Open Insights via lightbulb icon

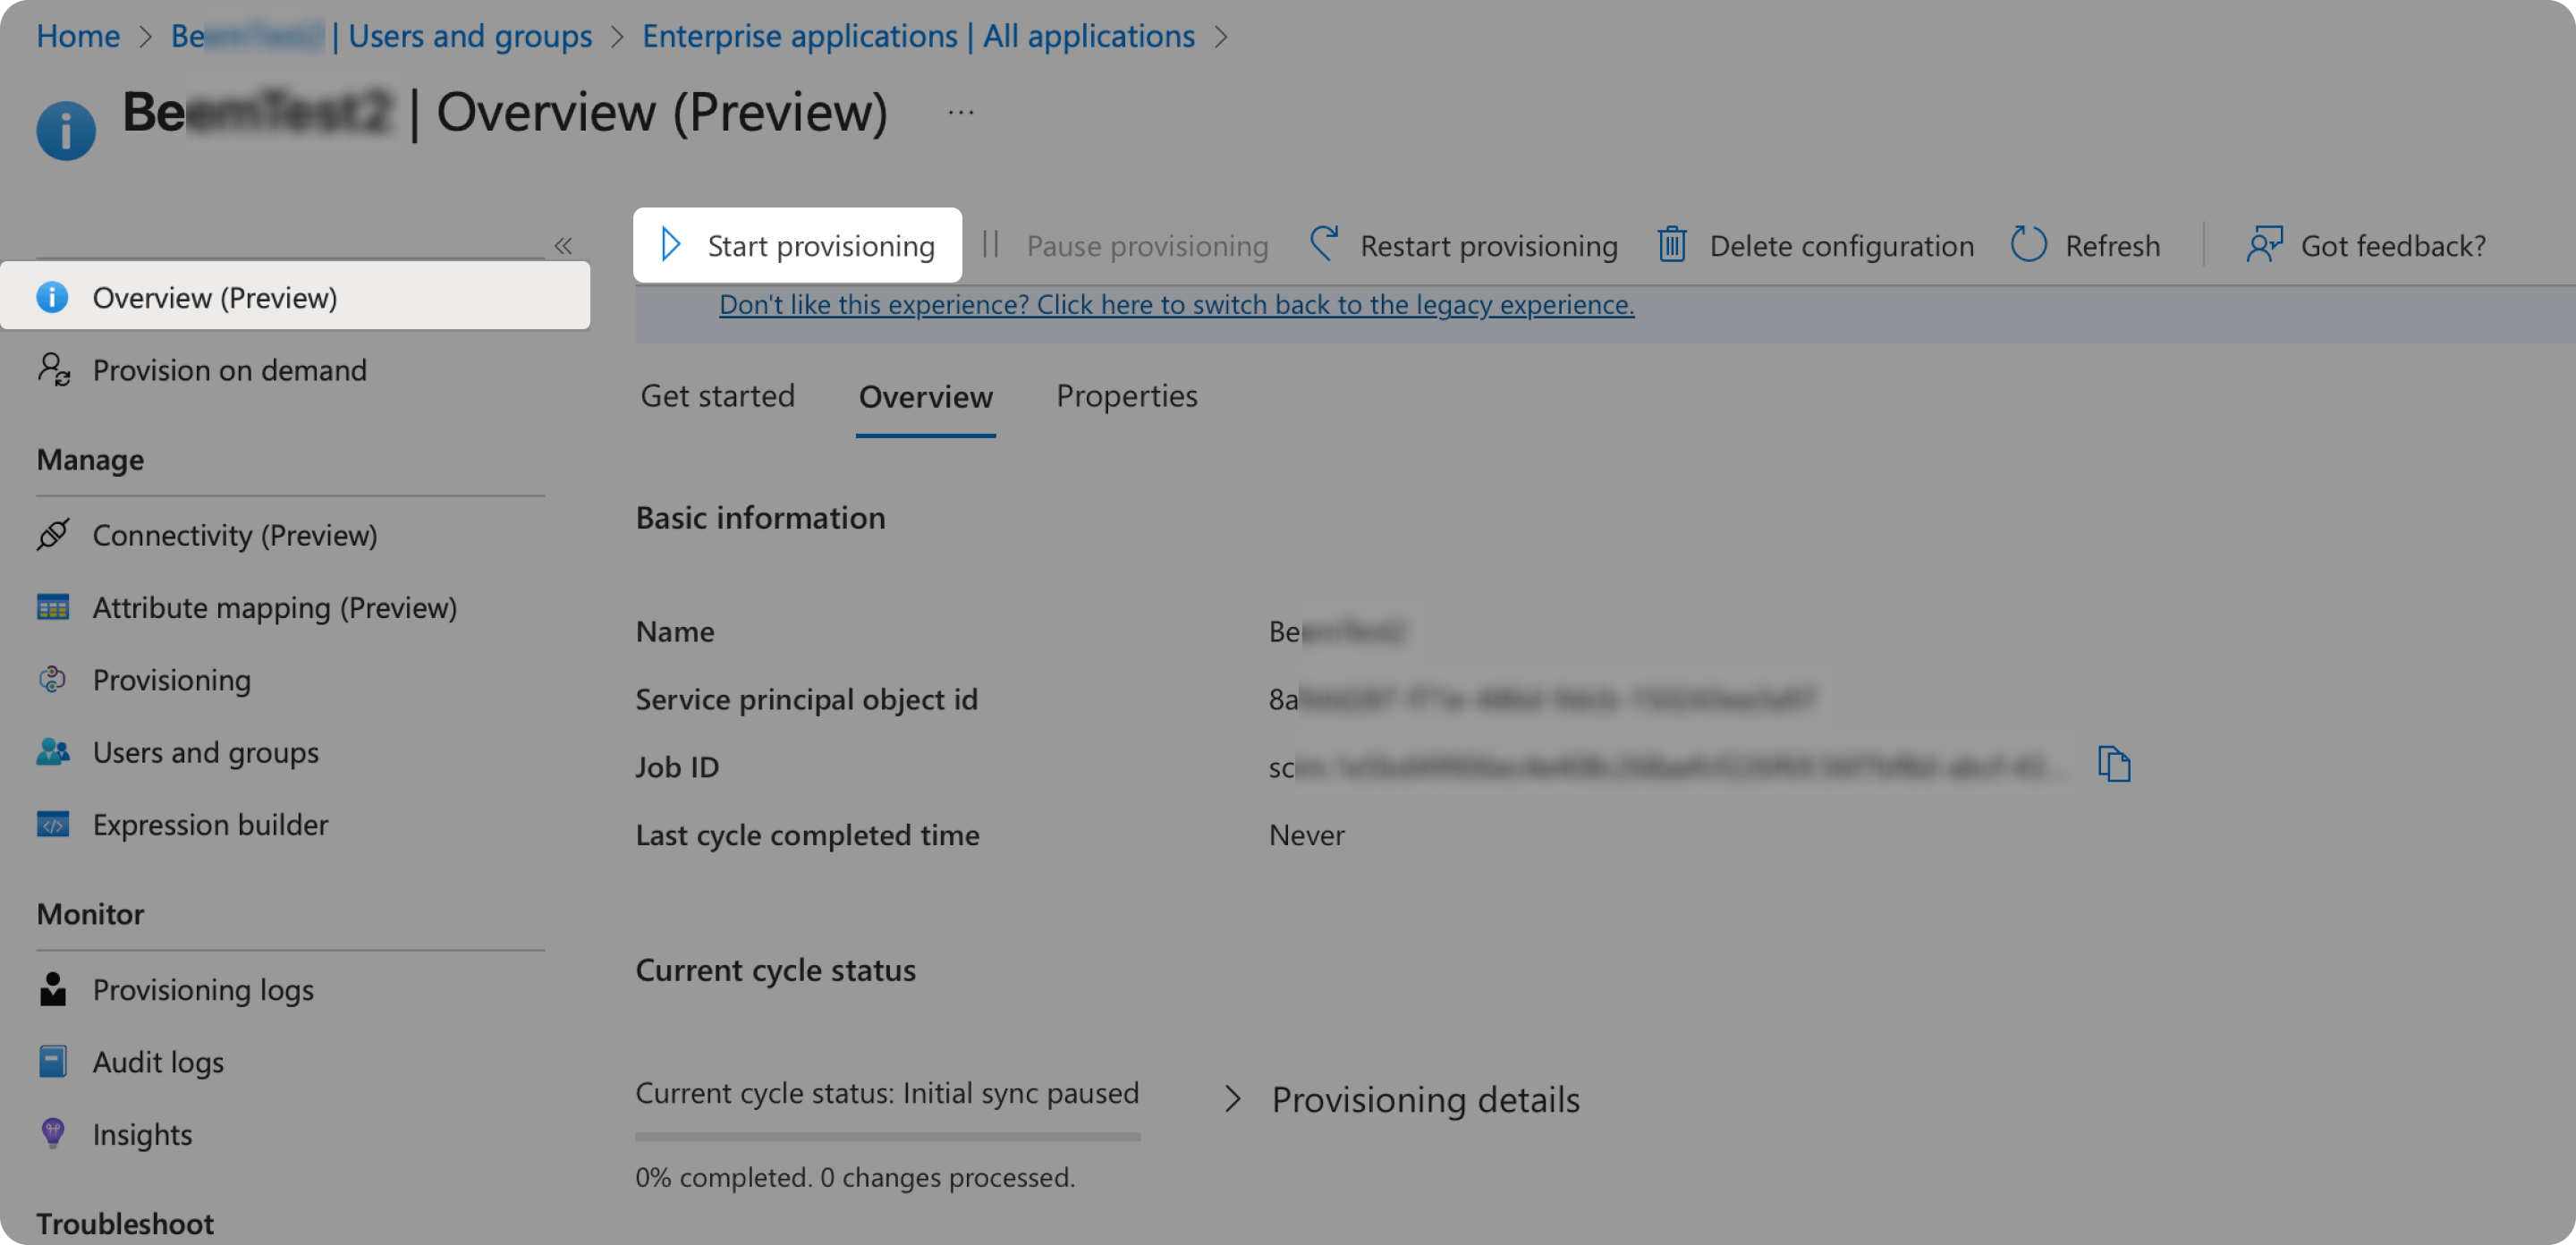[x=53, y=1133]
